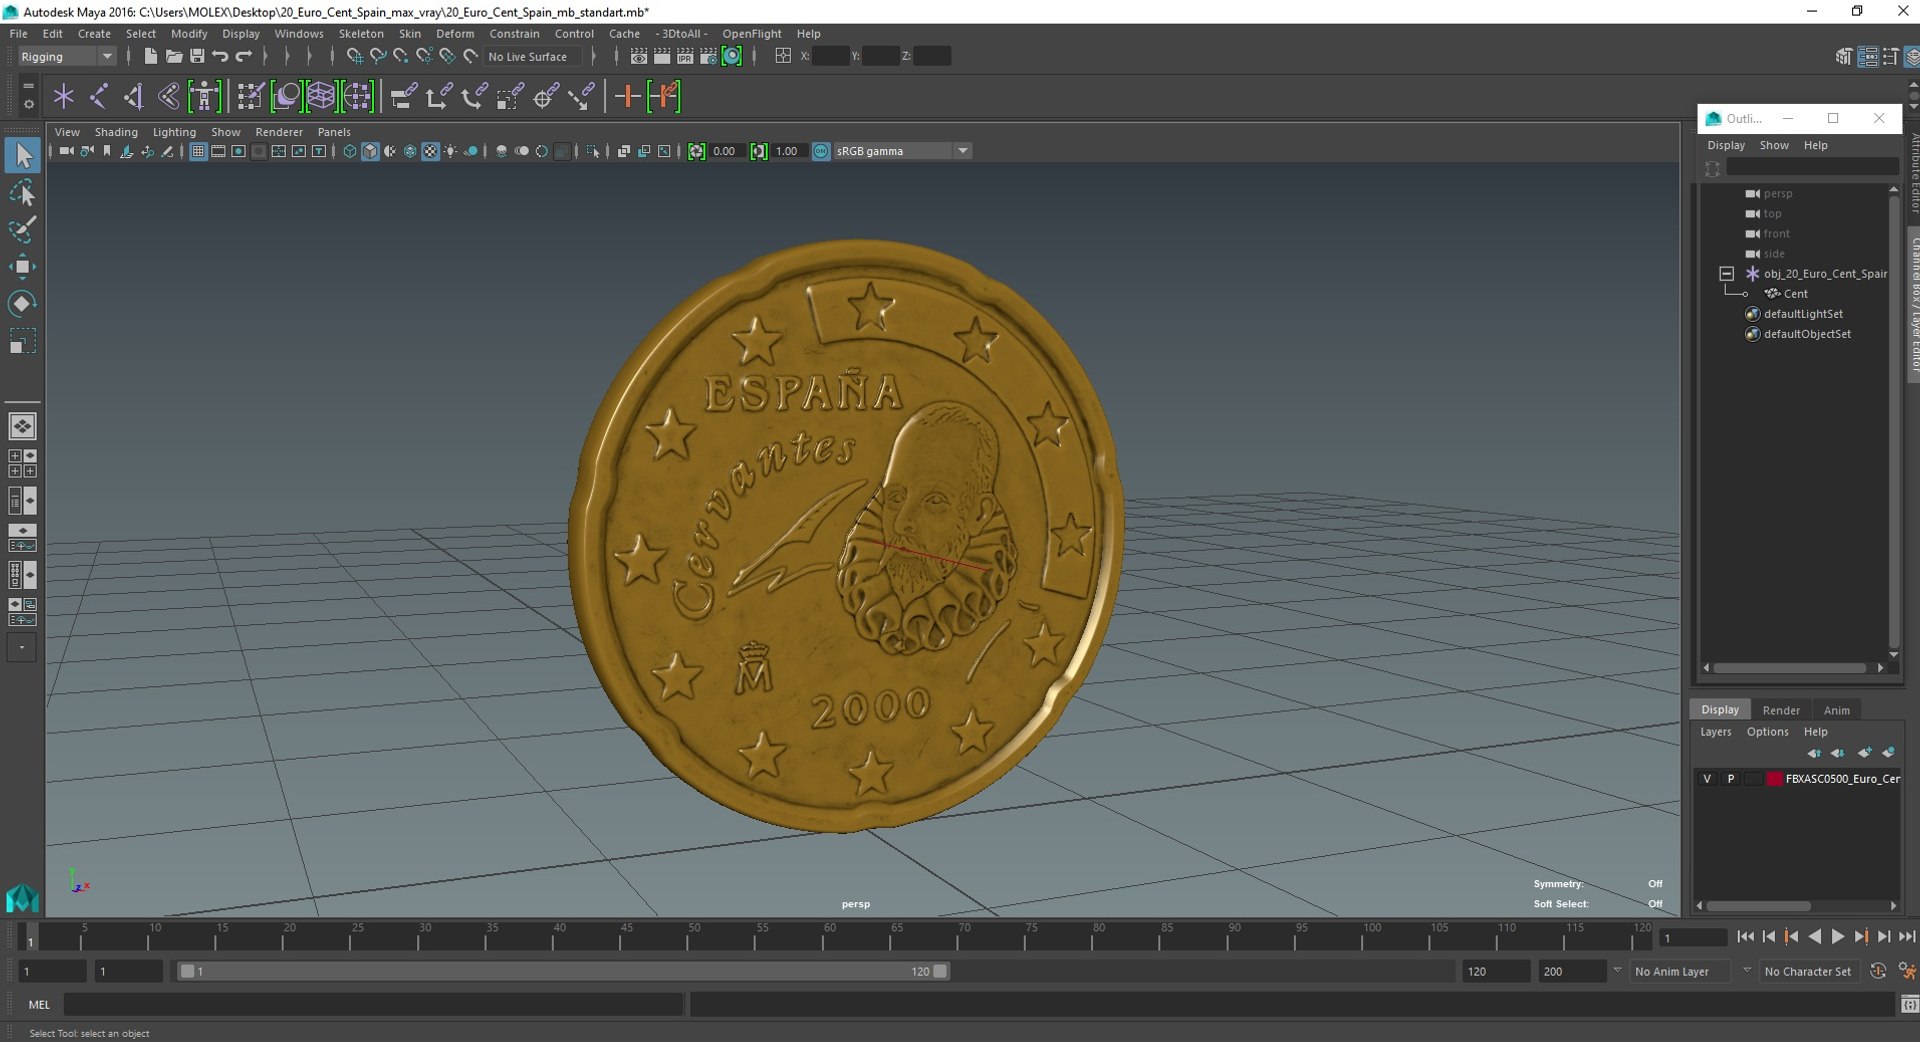Screen dimensions: 1920x1042
Task: Click the time range slider bar
Action: pos(563,971)
